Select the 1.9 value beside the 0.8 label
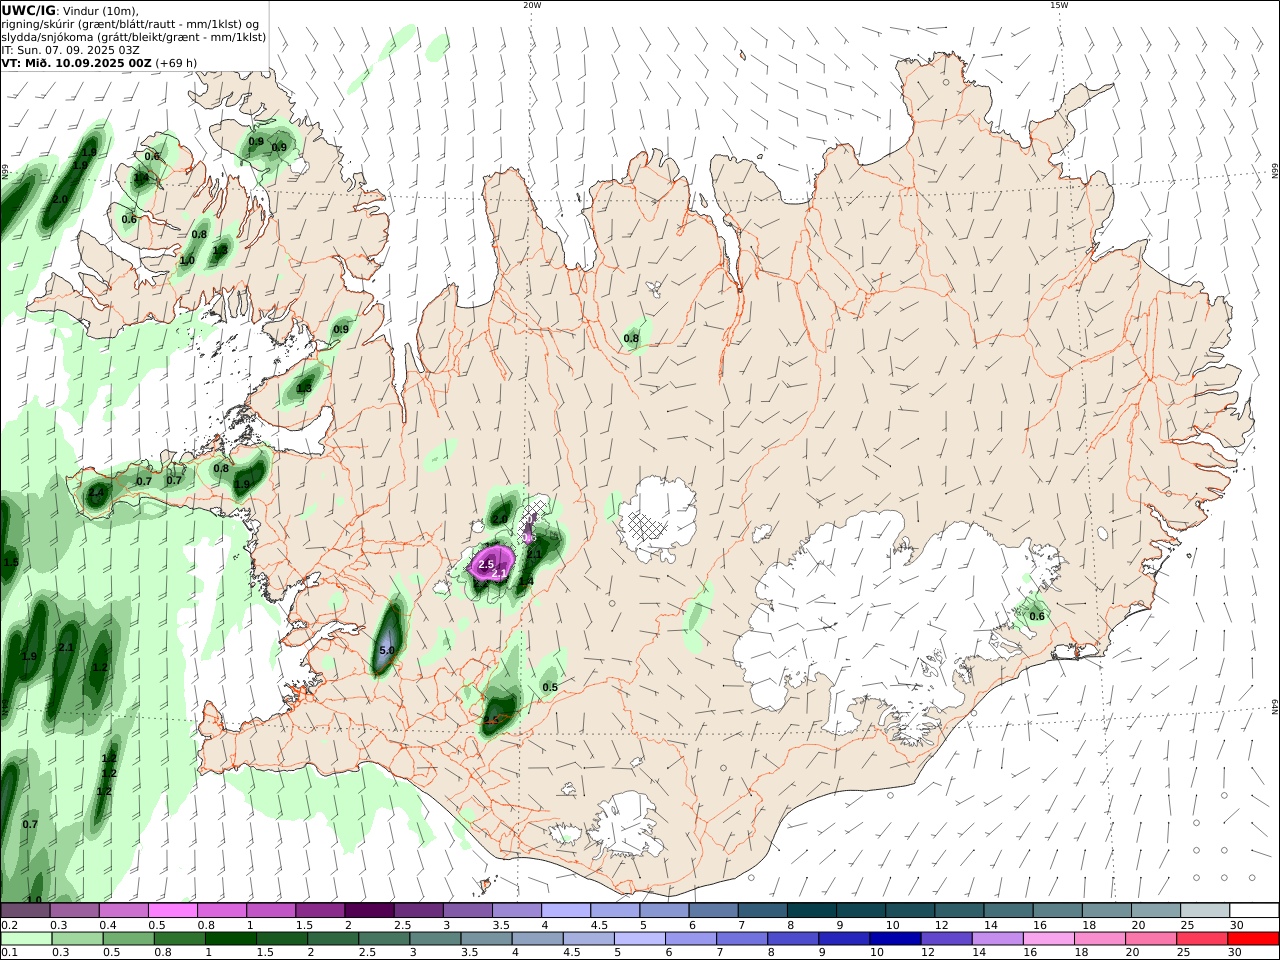The width and height of the screenshot is (1280, 960). [x=243, y=484]
